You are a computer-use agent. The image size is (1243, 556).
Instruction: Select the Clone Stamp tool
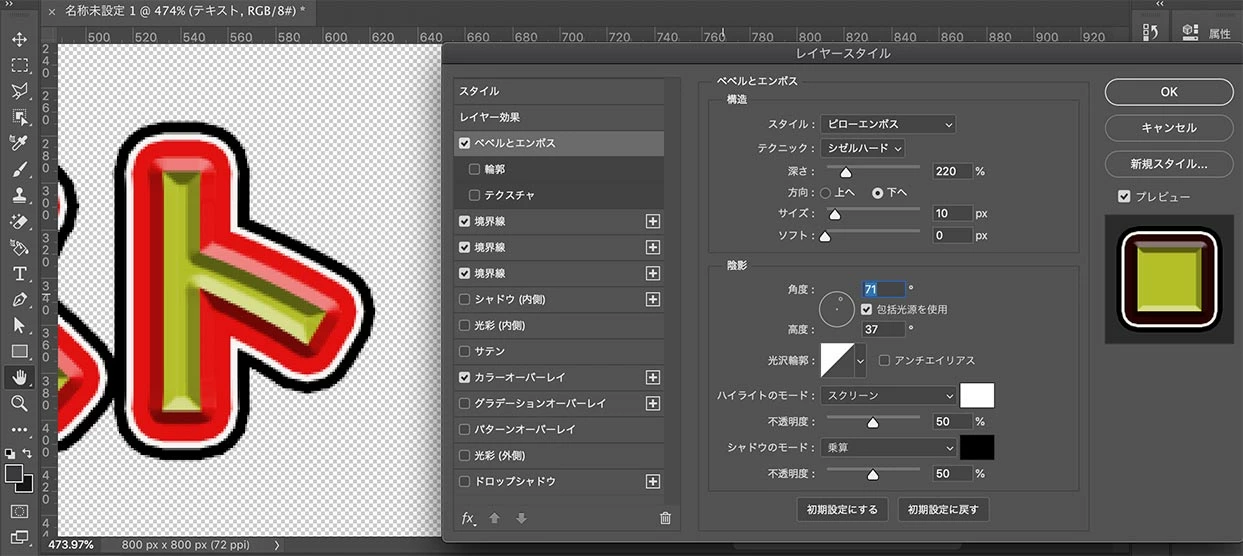click(19, 195)
